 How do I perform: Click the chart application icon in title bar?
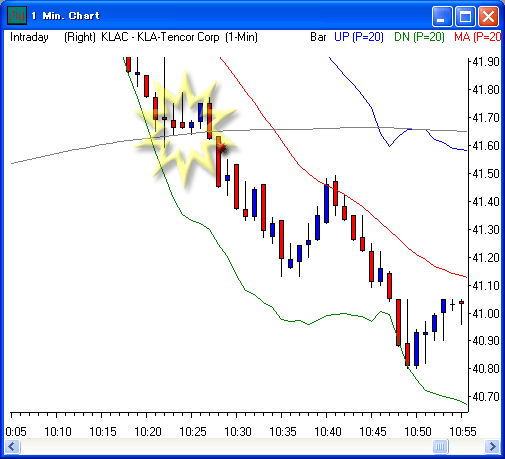(x=17, y=16)
